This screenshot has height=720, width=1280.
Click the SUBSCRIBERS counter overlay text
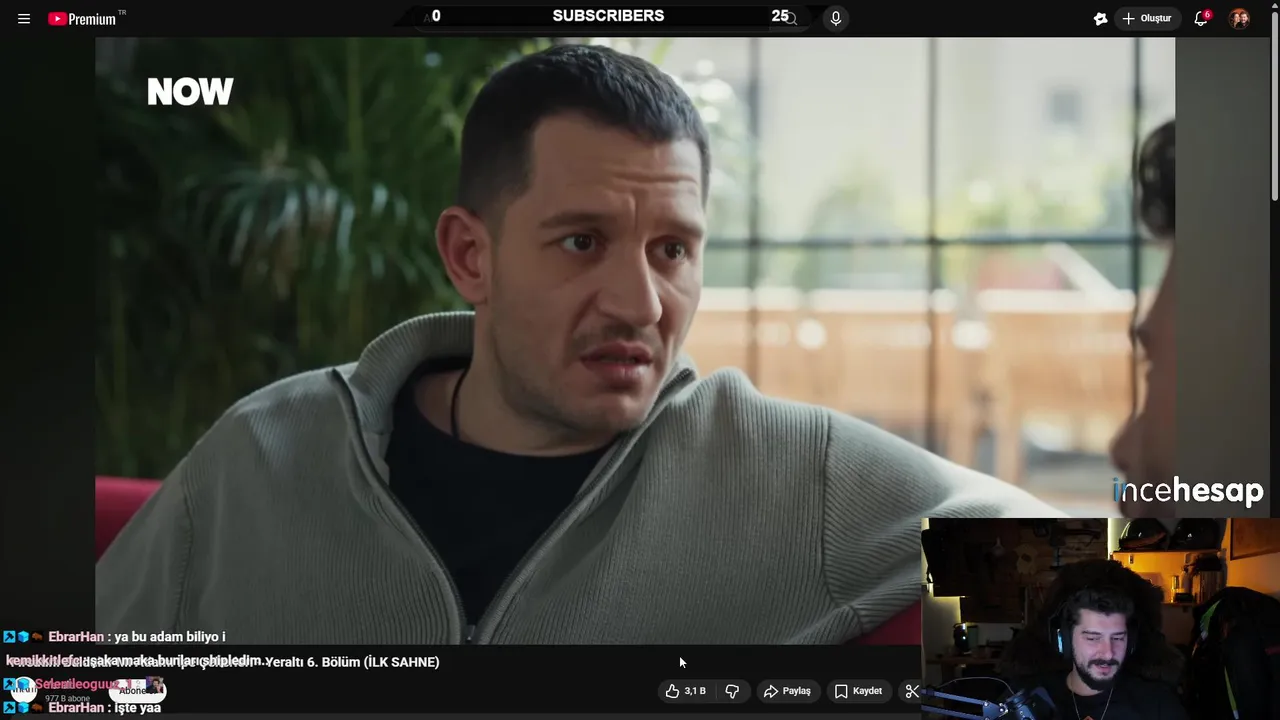[608, 16]
